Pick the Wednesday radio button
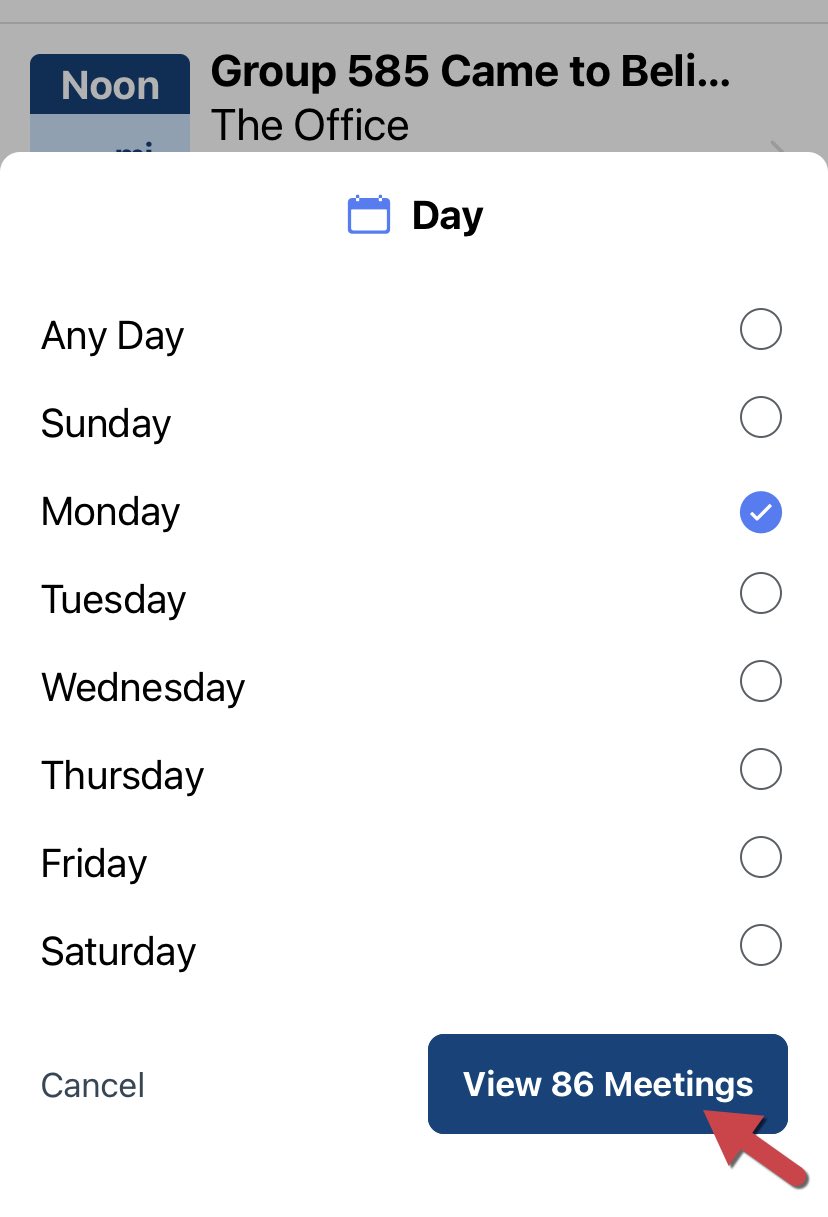828x1217 pixels. [760, 681]
